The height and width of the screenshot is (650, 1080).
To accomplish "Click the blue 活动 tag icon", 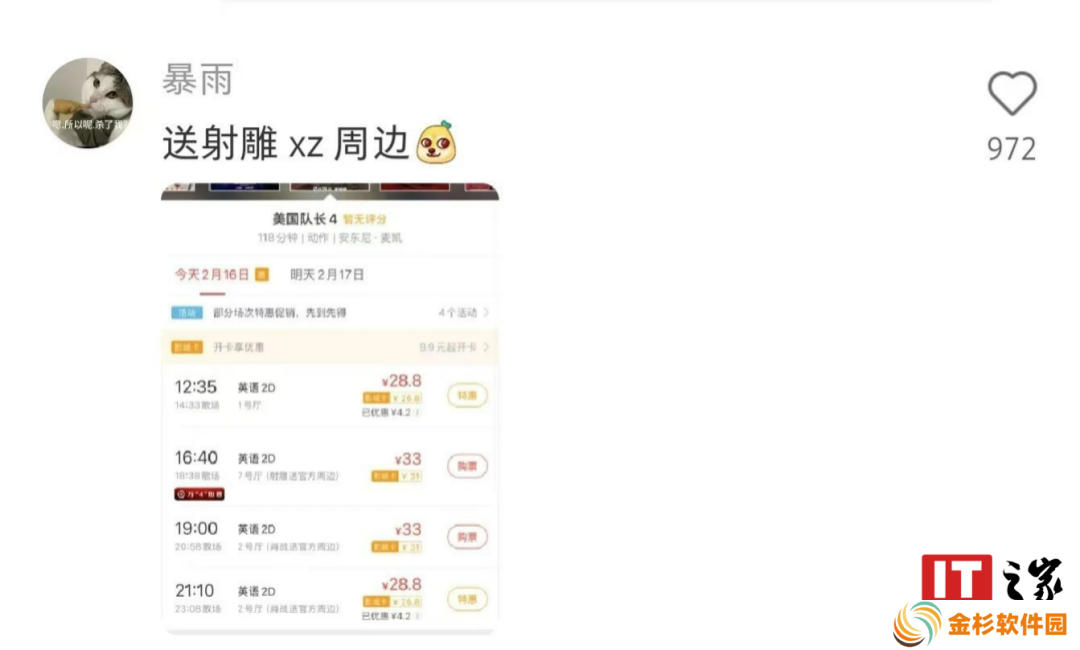I will [x=187, y=313].
